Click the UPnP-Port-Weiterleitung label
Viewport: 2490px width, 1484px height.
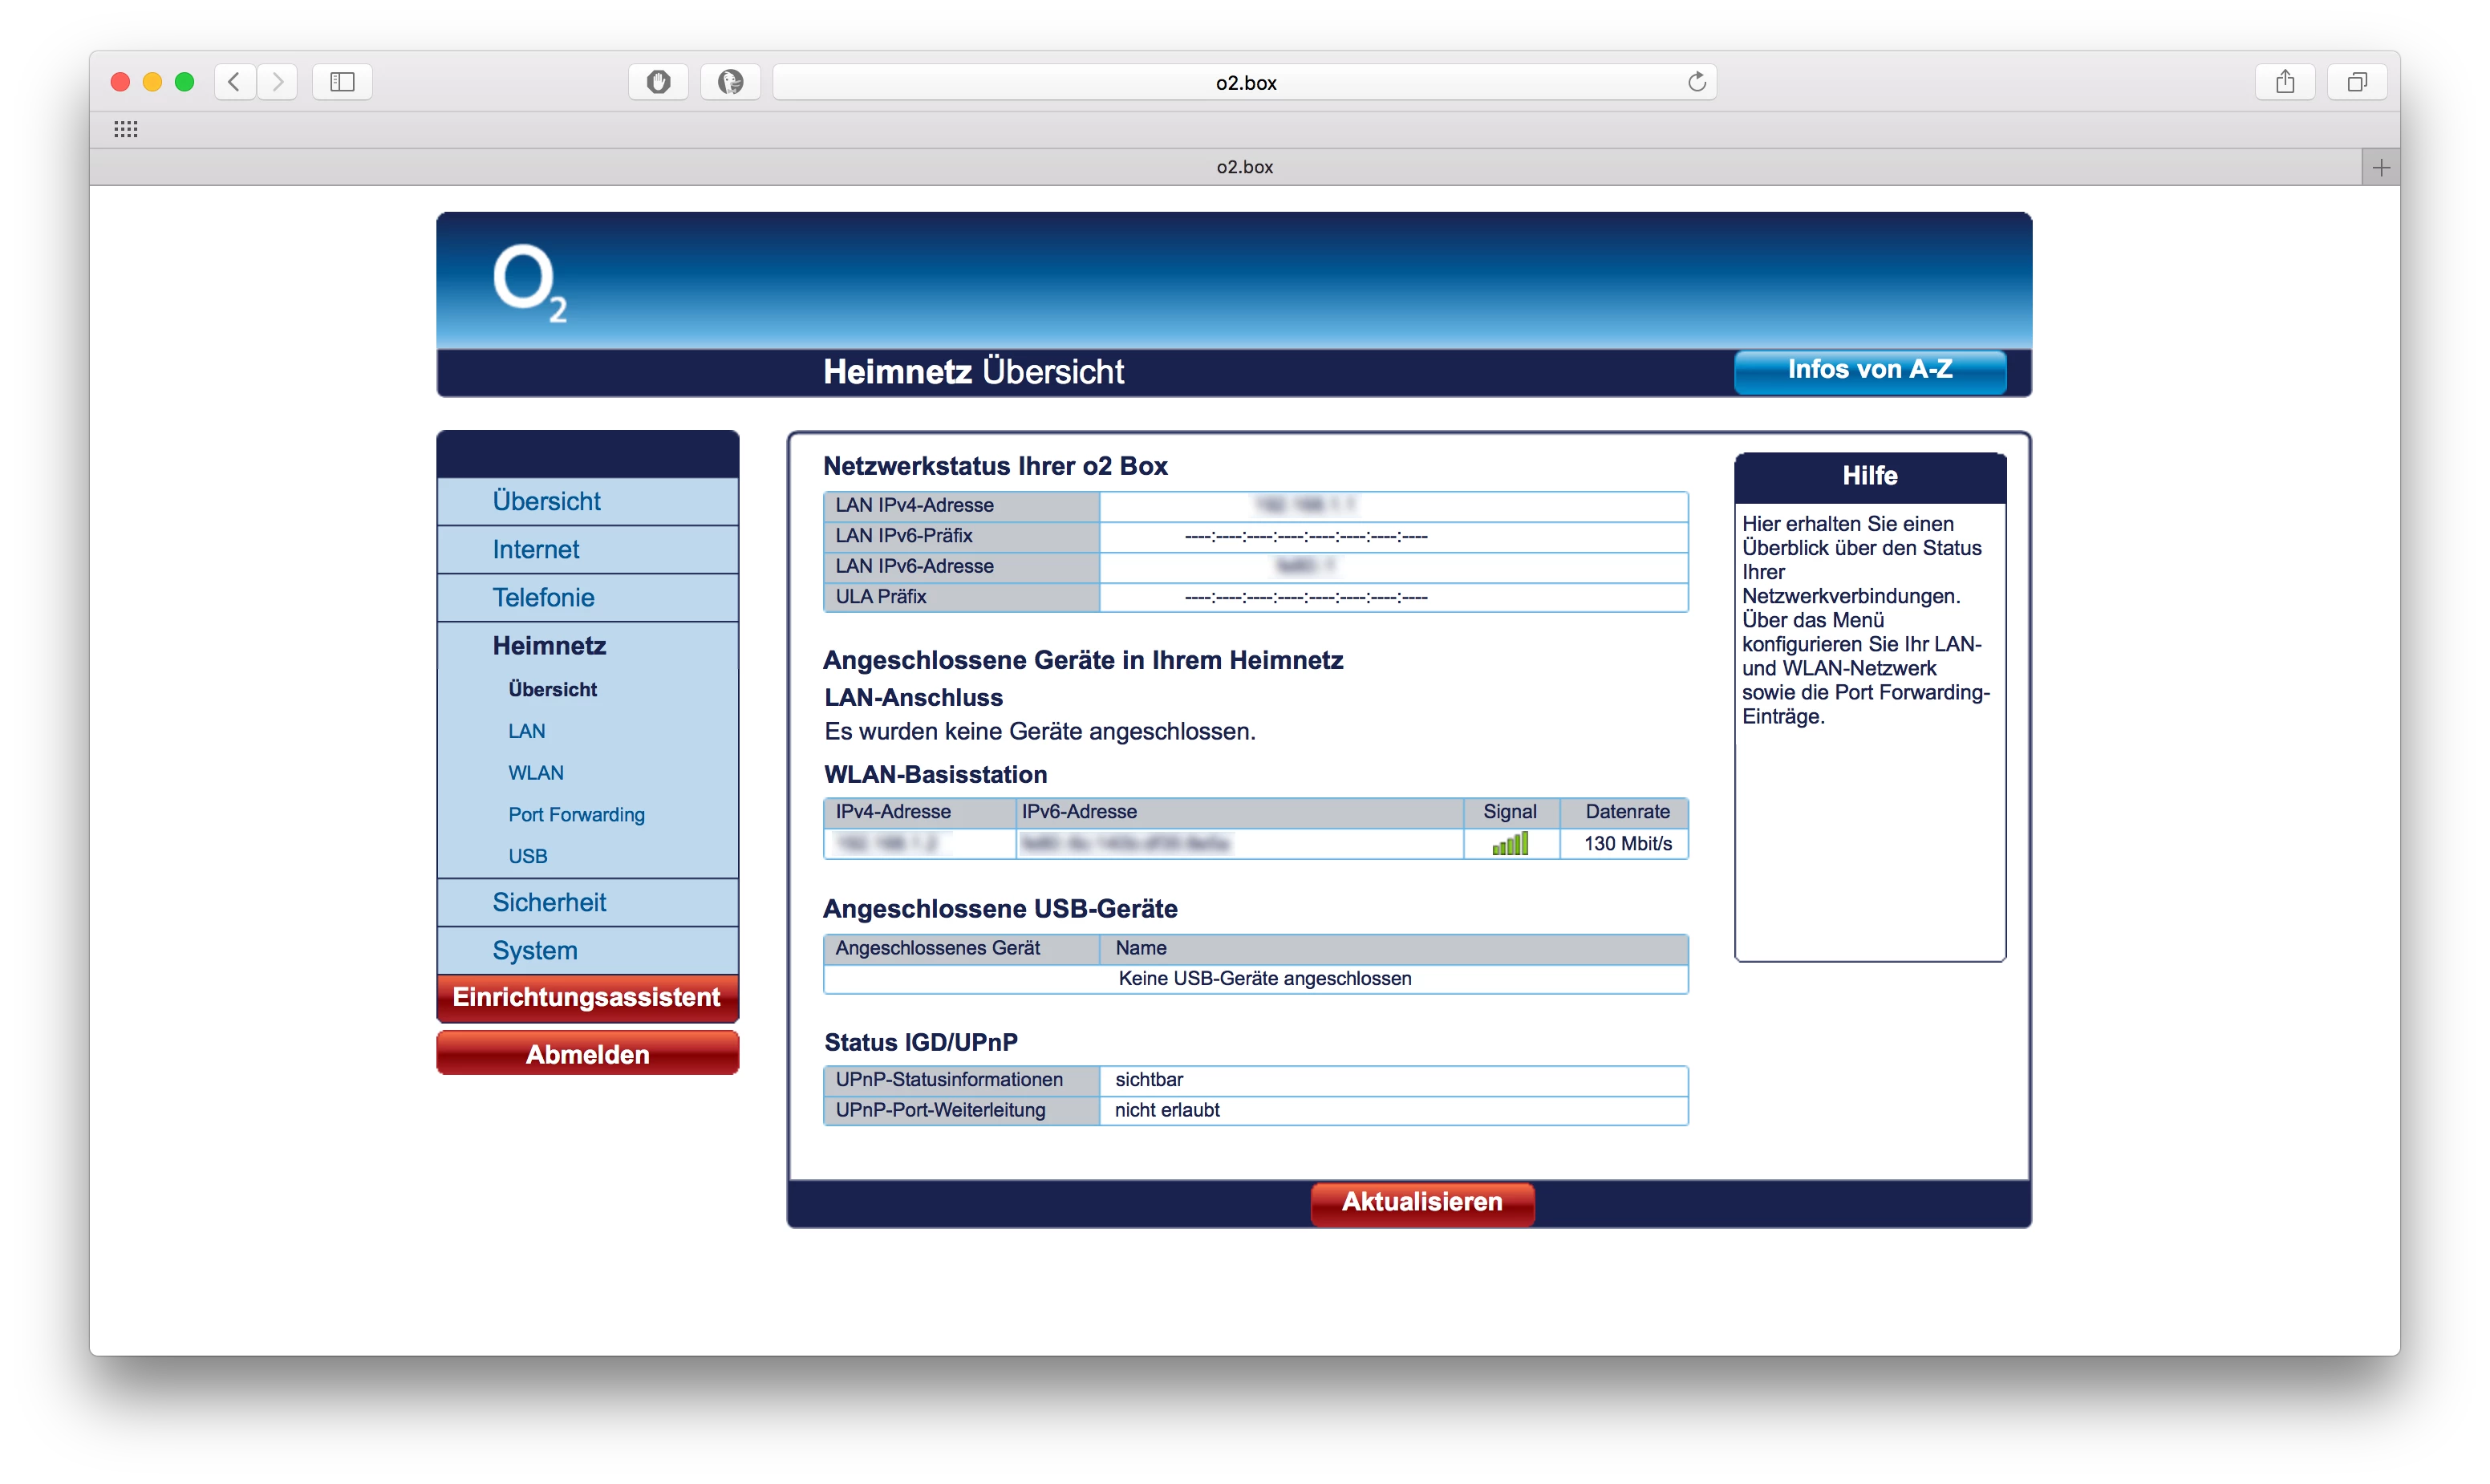(x=961, y=1111)
